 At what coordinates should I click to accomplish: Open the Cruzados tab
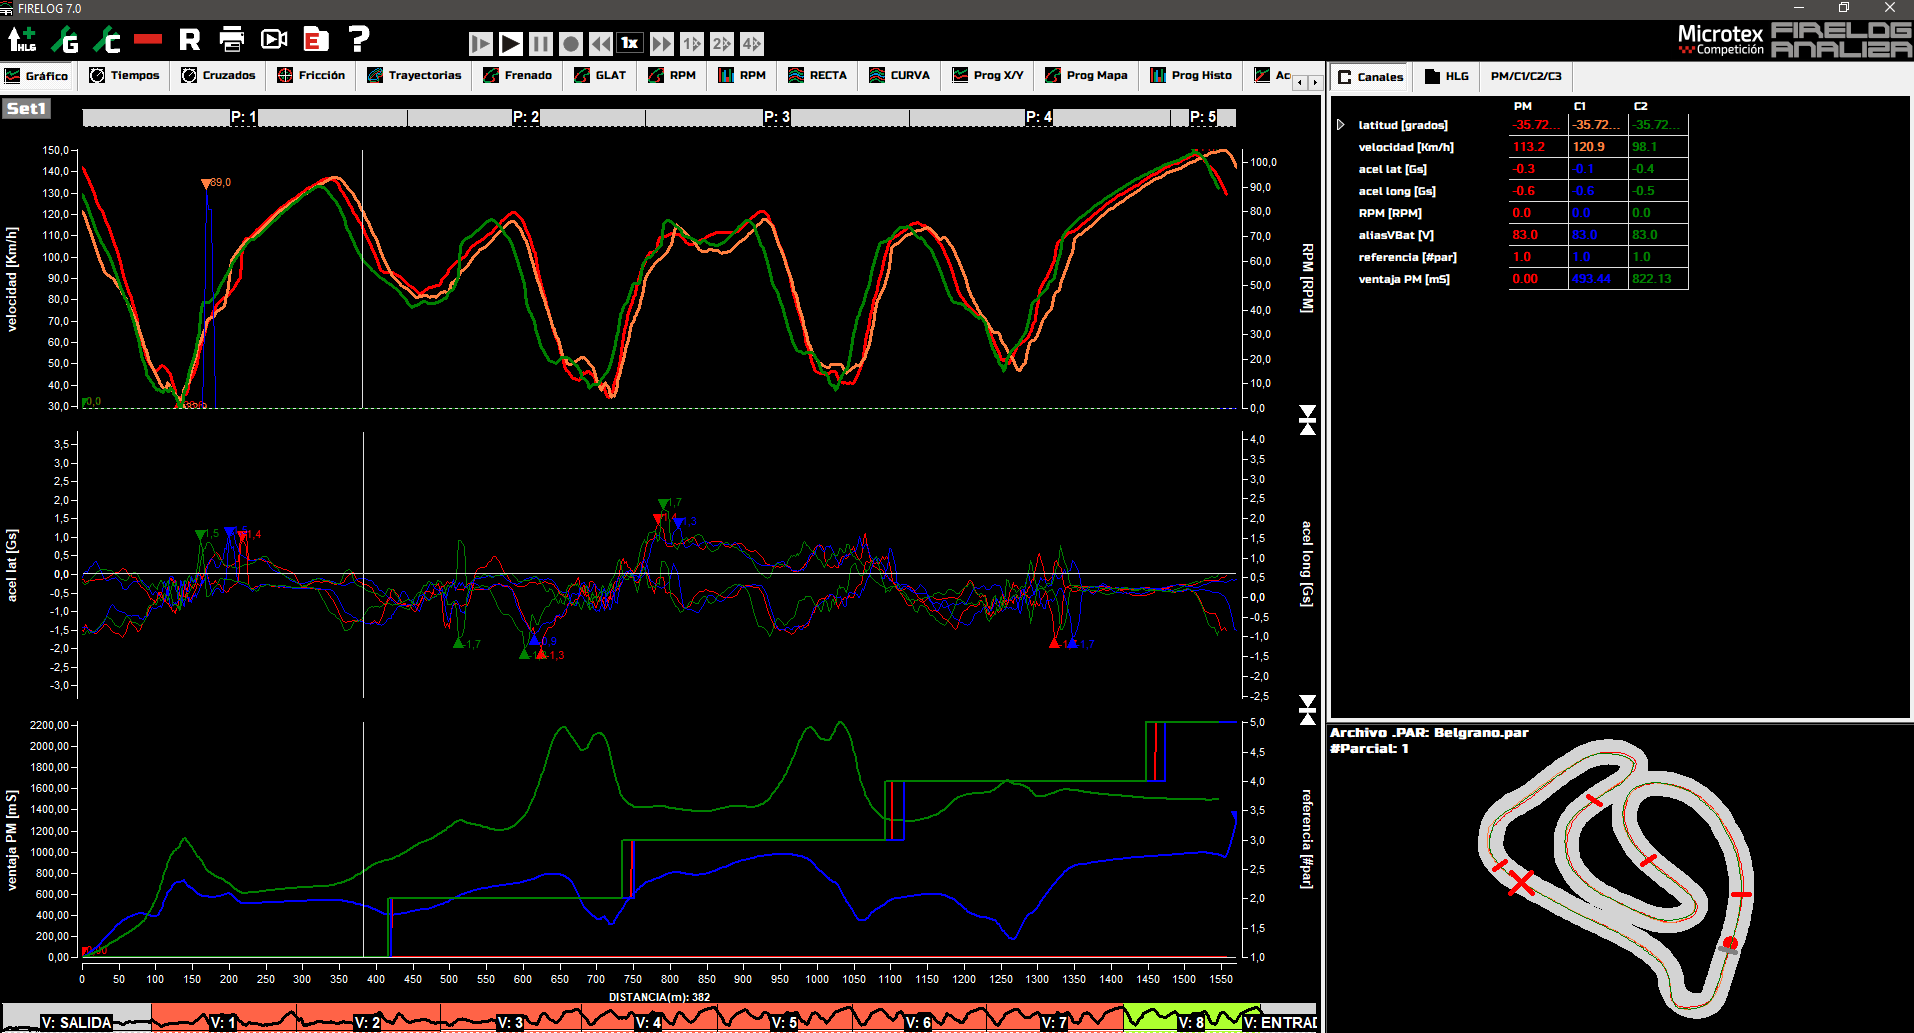[218, 76]
